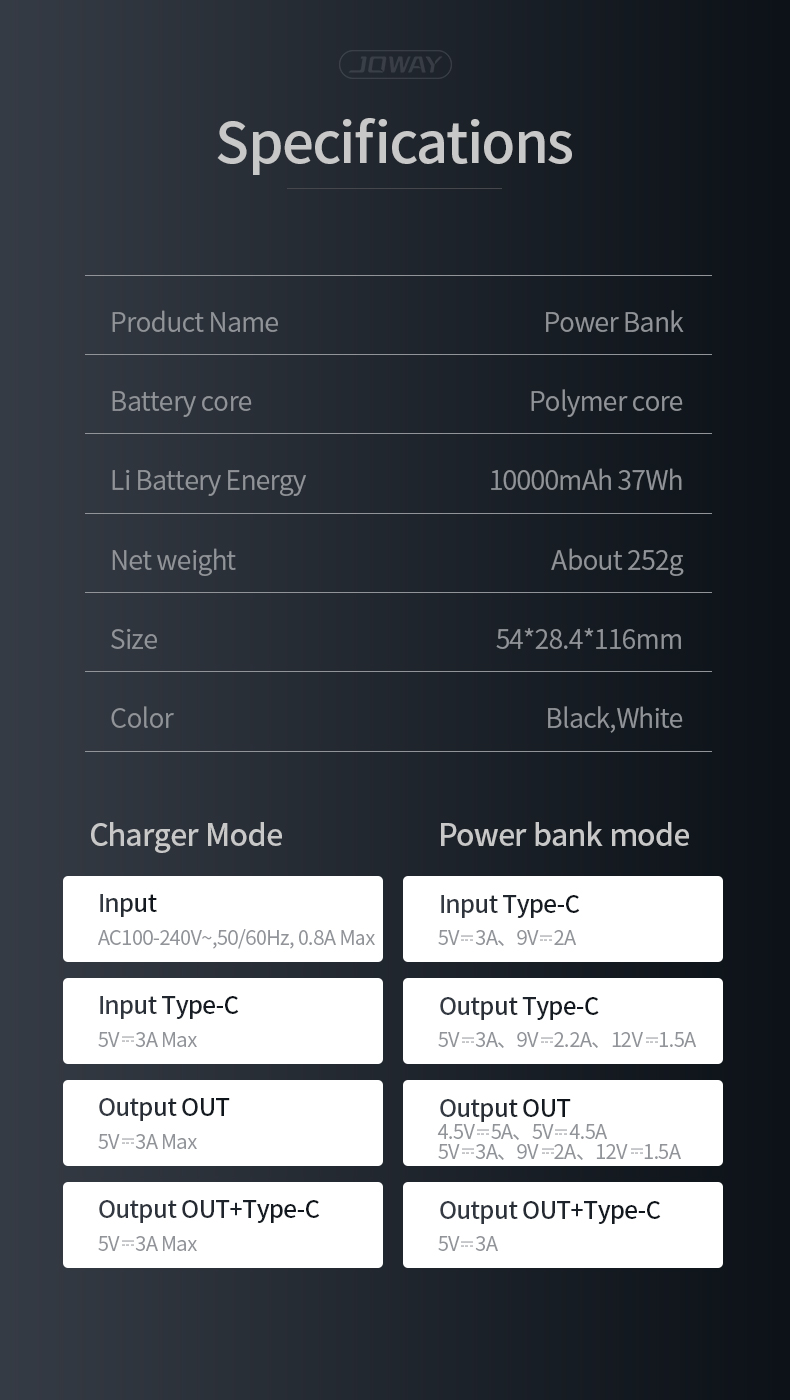The height and width of the screenshot is (1400, 790).
Task: Open Power bank Output OUT card
Action: [563, 1123]
